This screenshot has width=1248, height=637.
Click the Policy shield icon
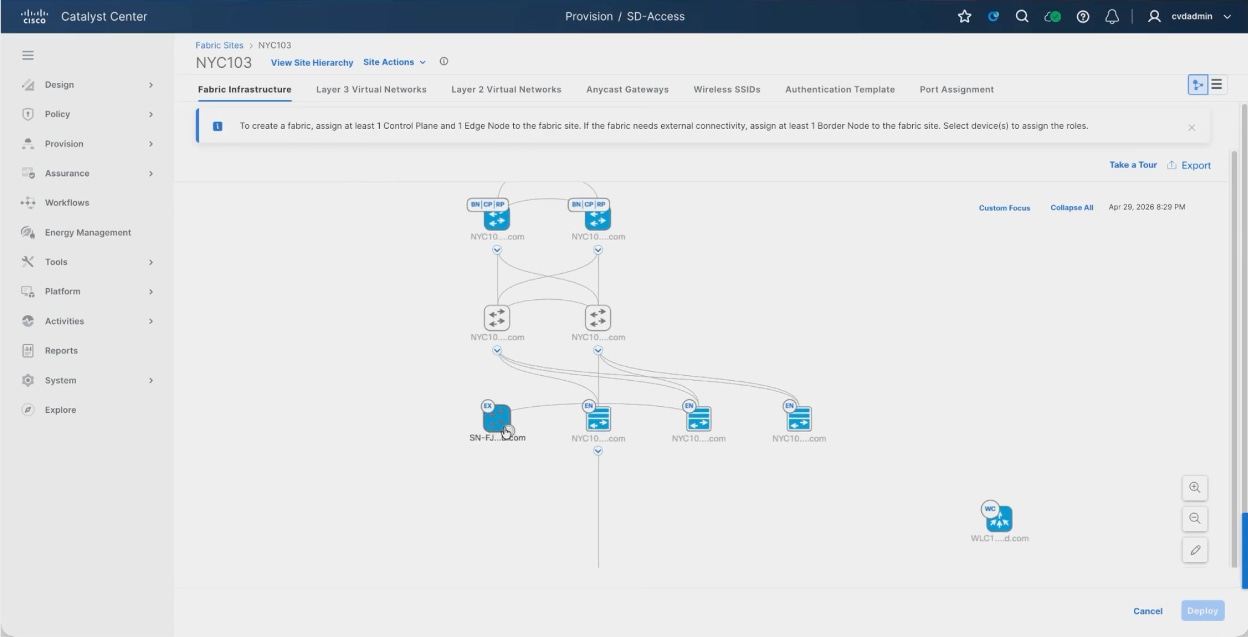[28, 114]
